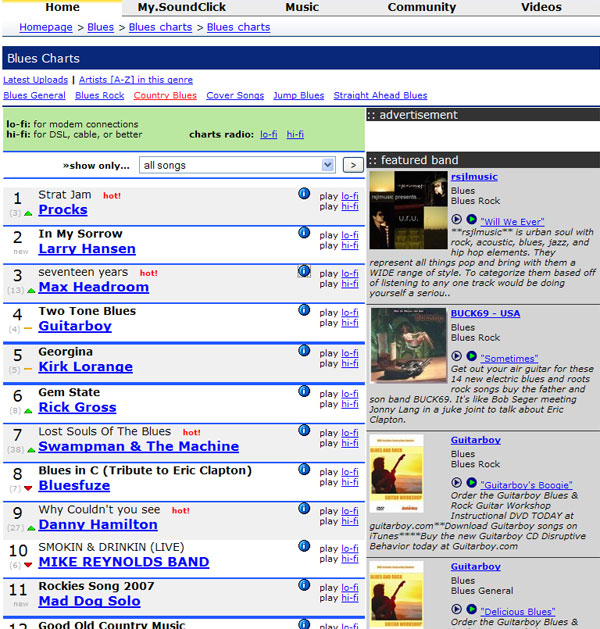
Task: Switch to the Community tab
Action: (x=422, y=7)
